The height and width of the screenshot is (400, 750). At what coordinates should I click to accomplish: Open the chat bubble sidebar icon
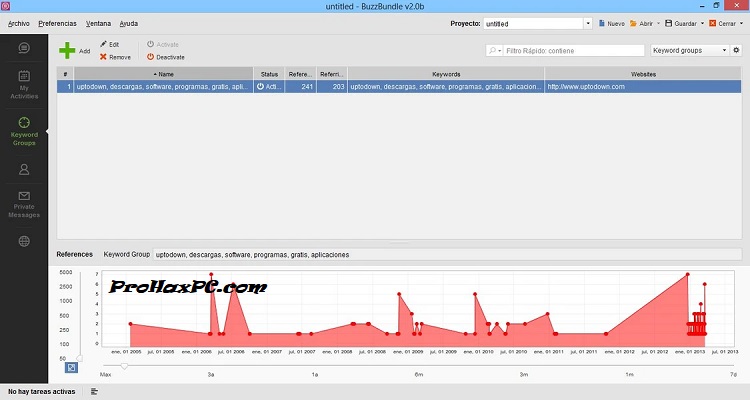pyautogui.click(x=24, y=48)
